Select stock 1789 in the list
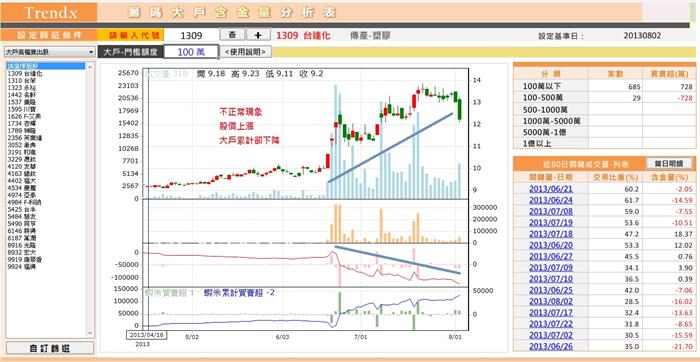The height and width of the screenshot is (362, 700). coord(22,130)
